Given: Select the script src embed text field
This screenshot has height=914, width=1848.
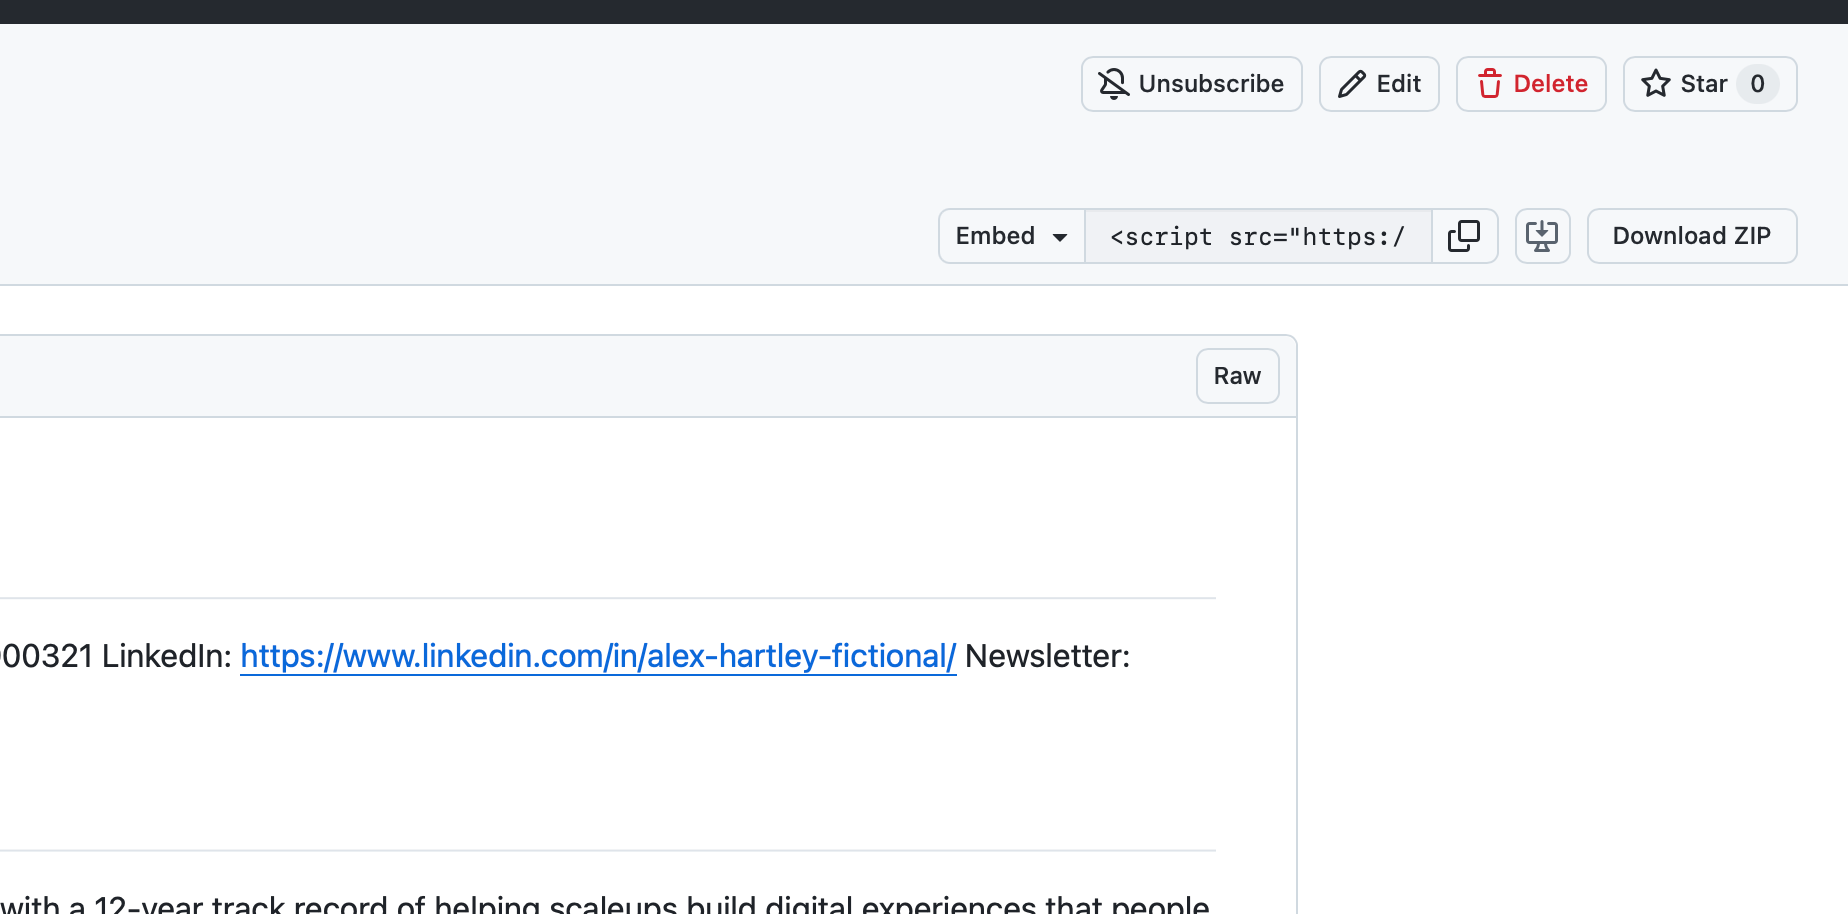Looking at the screenshot, I should tap(1257, 237).
